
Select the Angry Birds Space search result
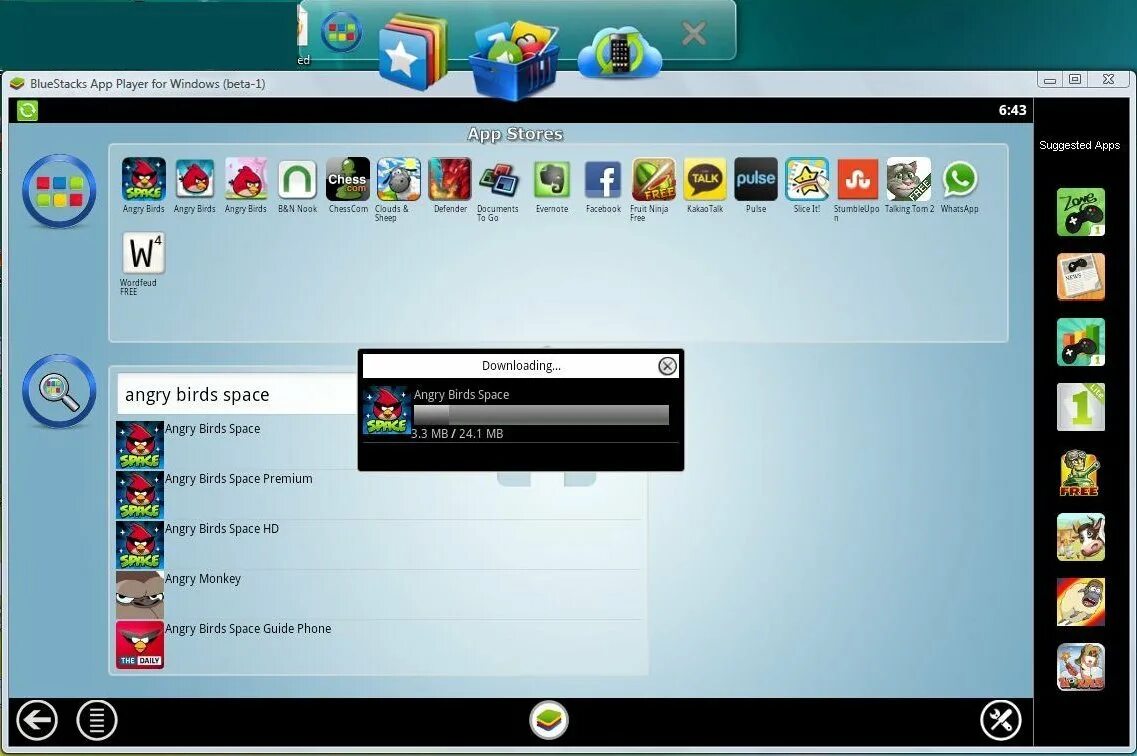tap(378, 445)
